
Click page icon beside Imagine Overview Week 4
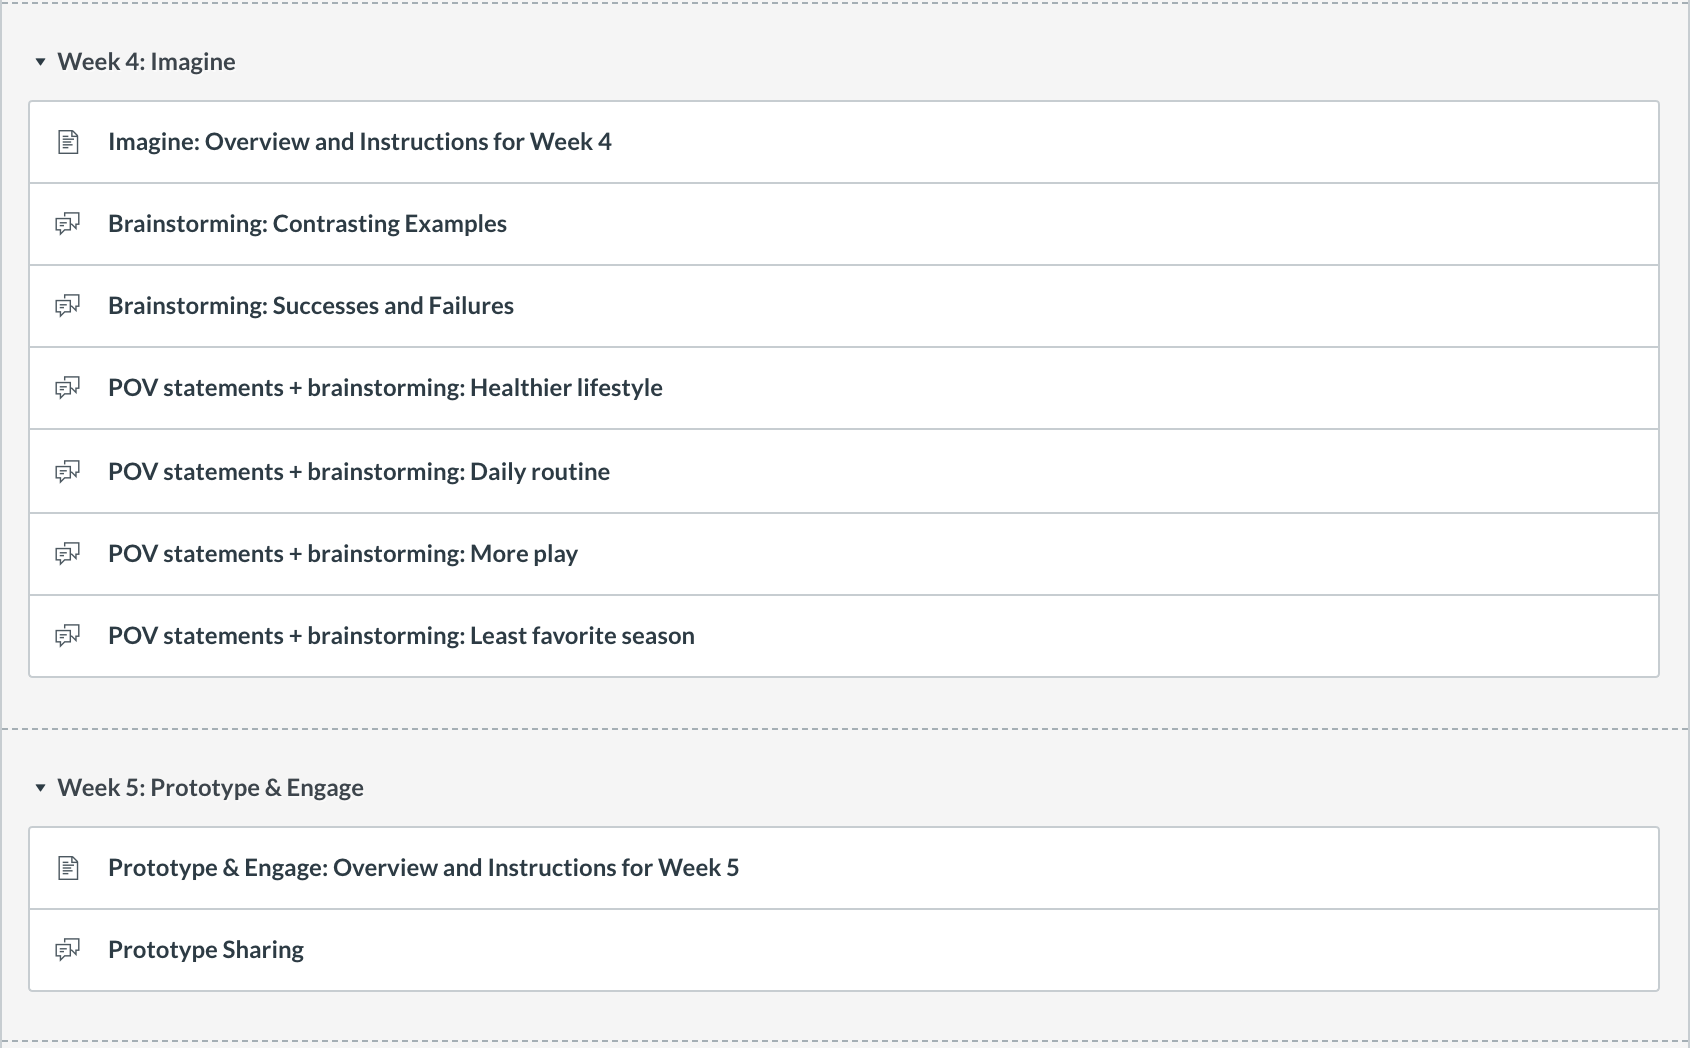click(x=68, y=142)
